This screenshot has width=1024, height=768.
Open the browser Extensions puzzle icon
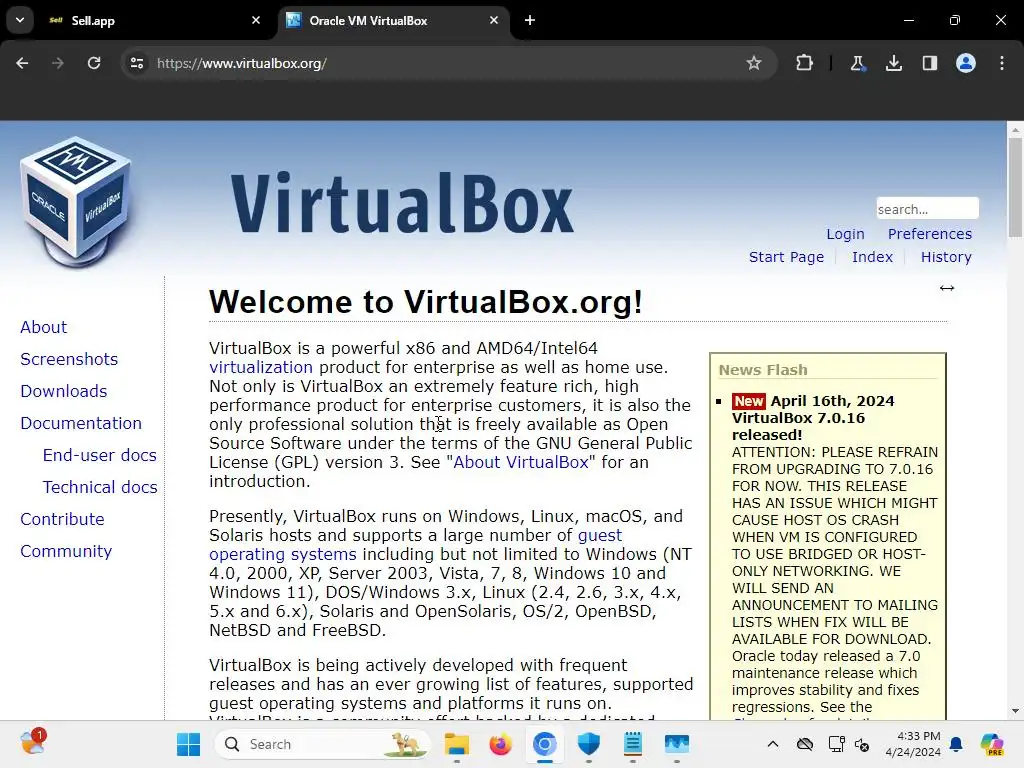pyautogui.click(x=805, y=63)
